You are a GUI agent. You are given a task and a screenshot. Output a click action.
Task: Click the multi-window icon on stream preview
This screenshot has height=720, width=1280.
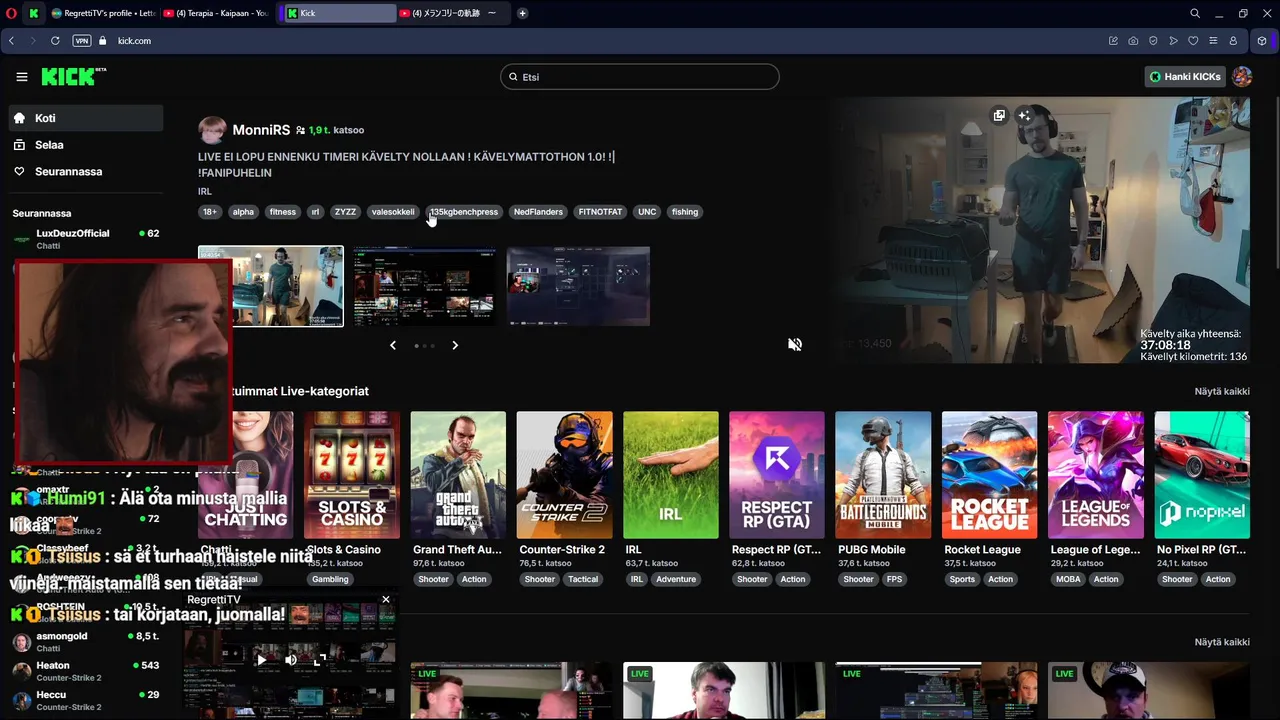point(999,116)
